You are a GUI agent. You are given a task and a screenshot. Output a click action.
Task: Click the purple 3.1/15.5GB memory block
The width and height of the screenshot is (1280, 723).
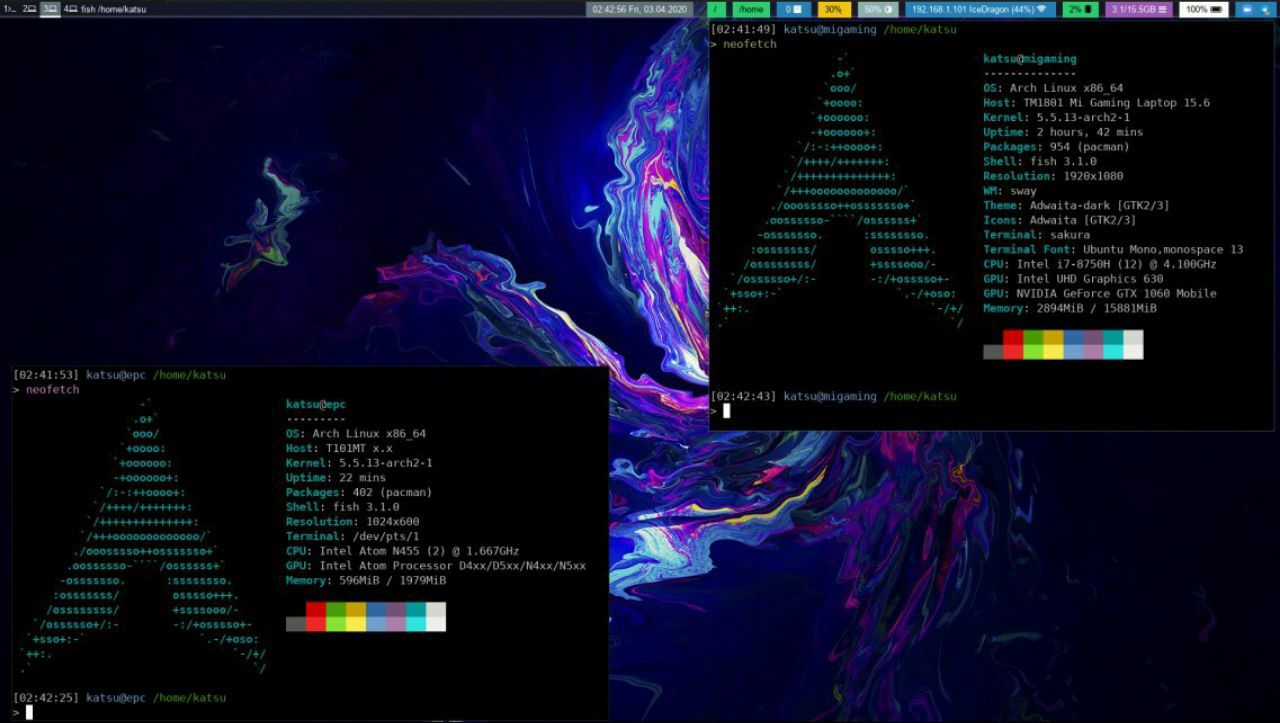click(x=1139, y=9)
